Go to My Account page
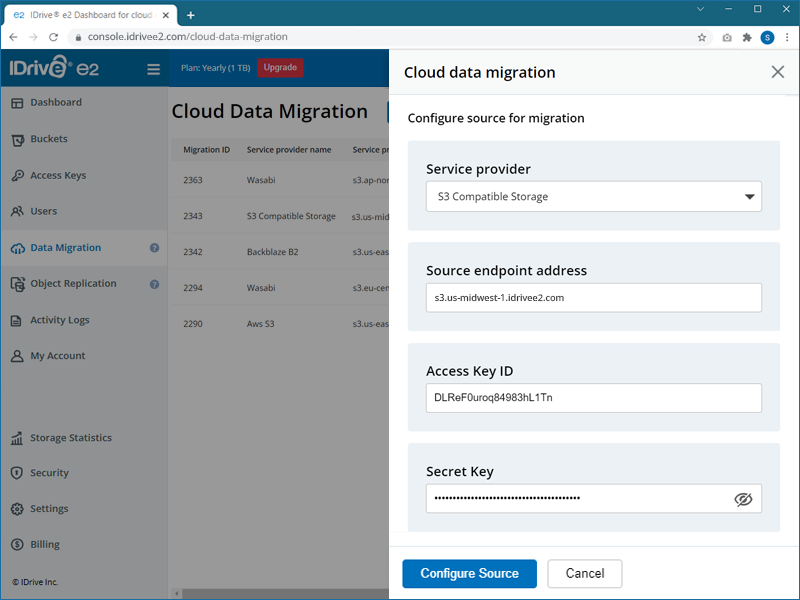Viewport: 800px width, 600px height. (57, 356)
